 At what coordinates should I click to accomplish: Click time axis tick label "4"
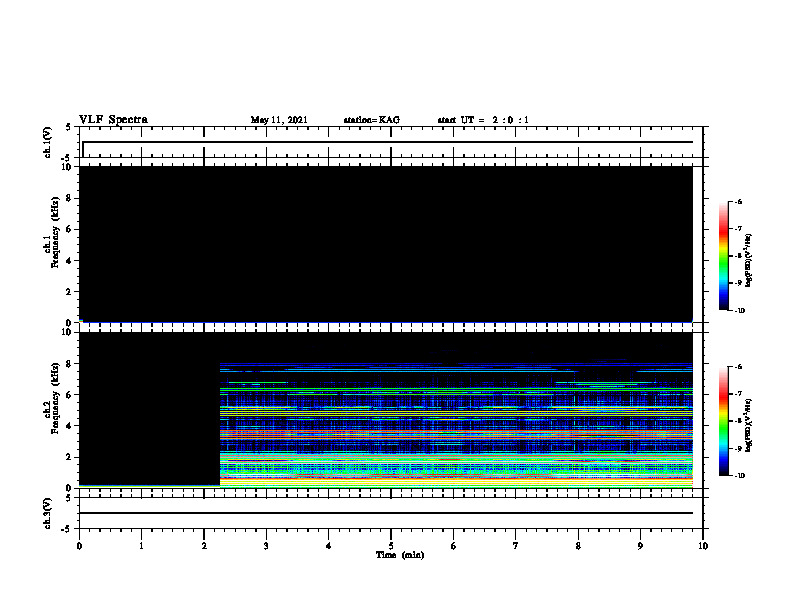(x=329, y=546)
